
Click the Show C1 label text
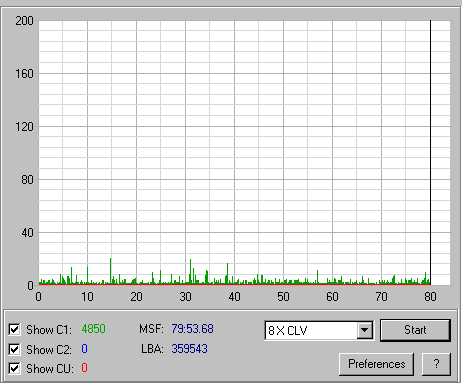[49, 330]
